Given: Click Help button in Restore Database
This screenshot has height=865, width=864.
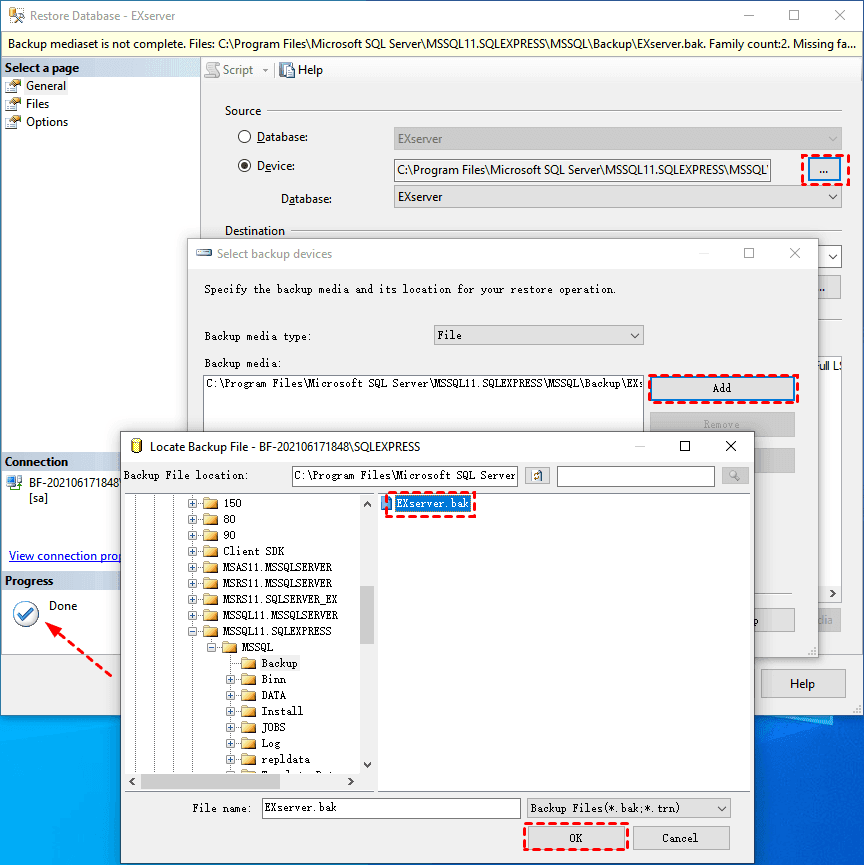Looking at the screenshot, I should pyautogui.click(x=802, y=684).
